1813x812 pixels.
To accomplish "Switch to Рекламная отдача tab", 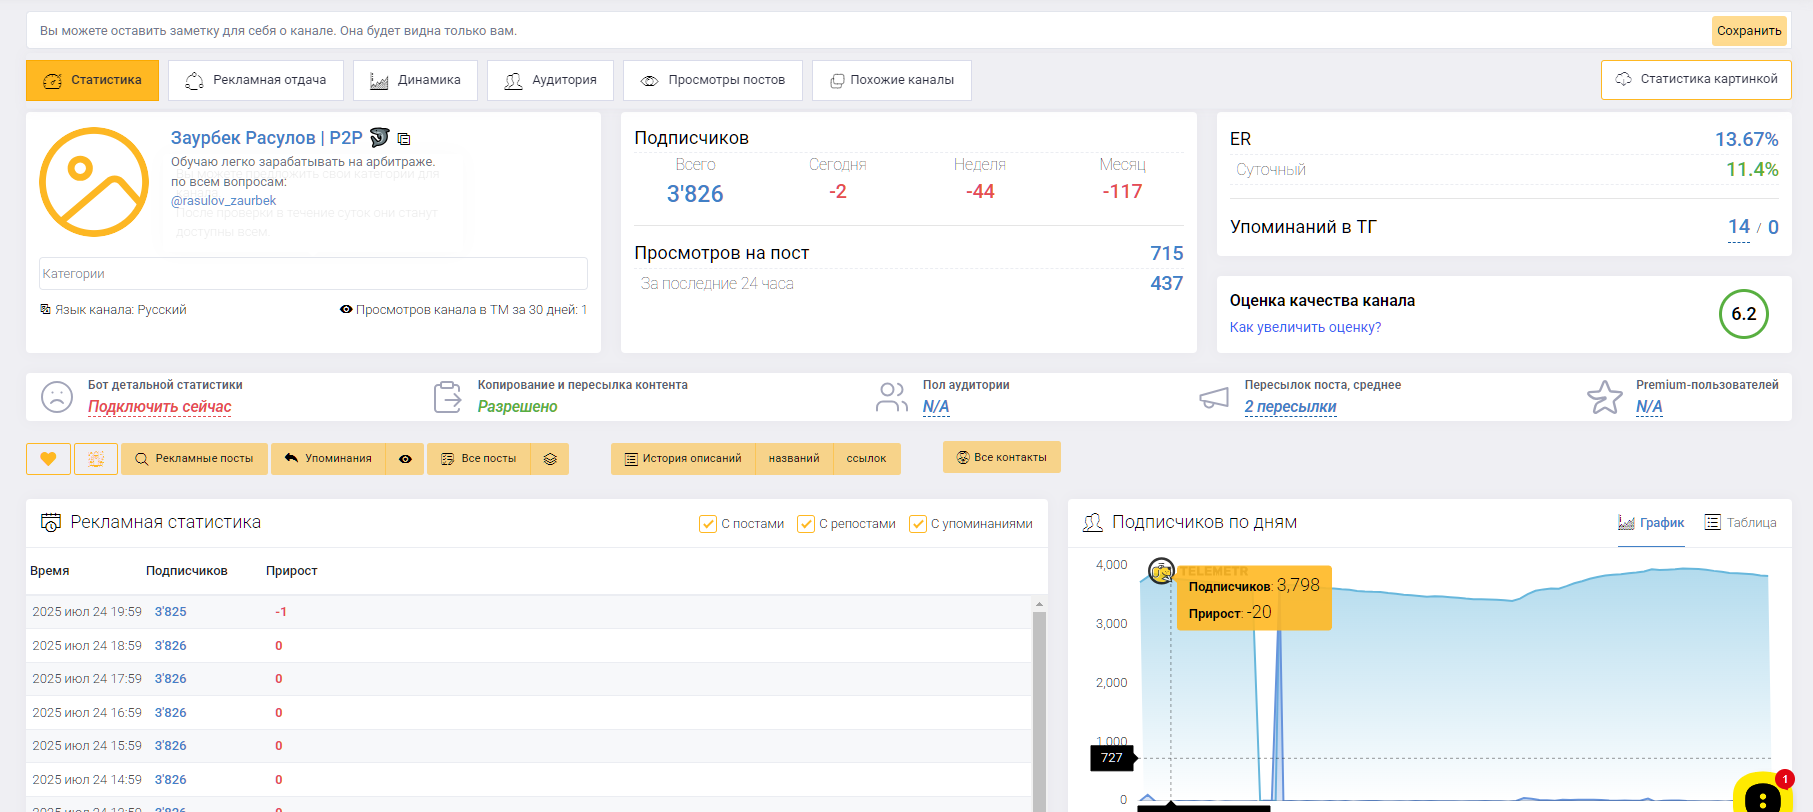I will [256, 80].
